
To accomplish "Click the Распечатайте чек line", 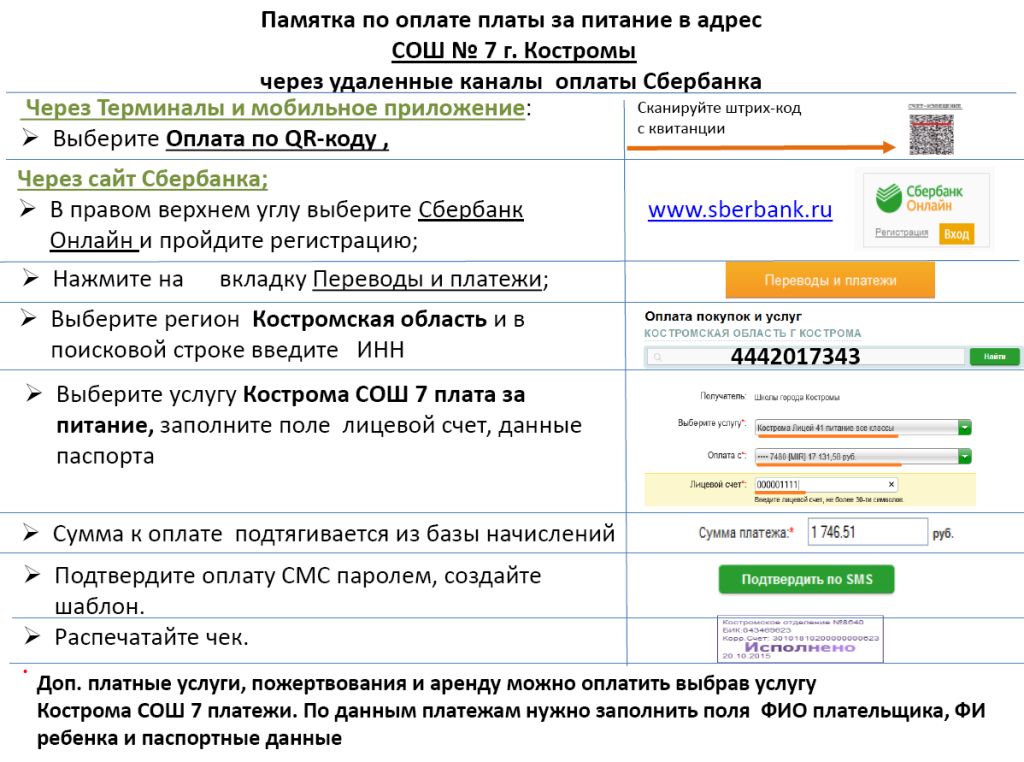I will pos(151,637).
